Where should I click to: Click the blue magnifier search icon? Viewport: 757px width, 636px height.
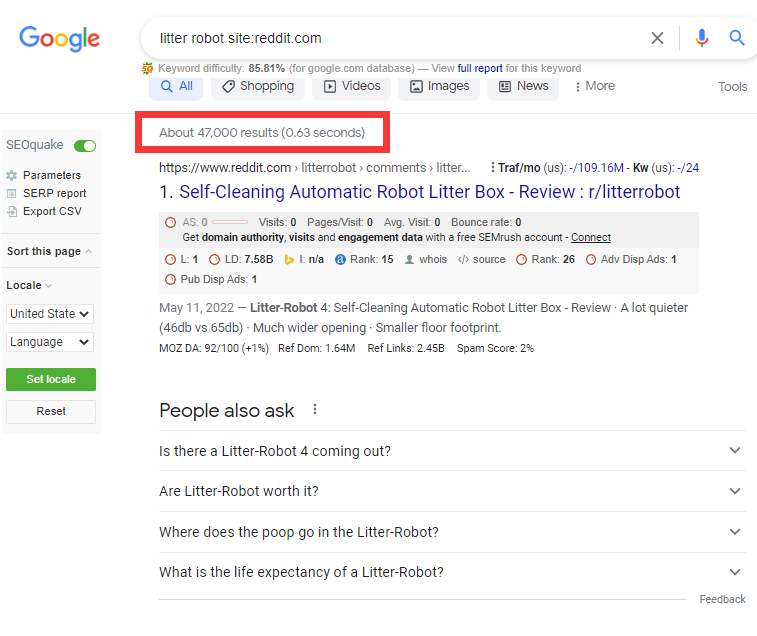737,38
